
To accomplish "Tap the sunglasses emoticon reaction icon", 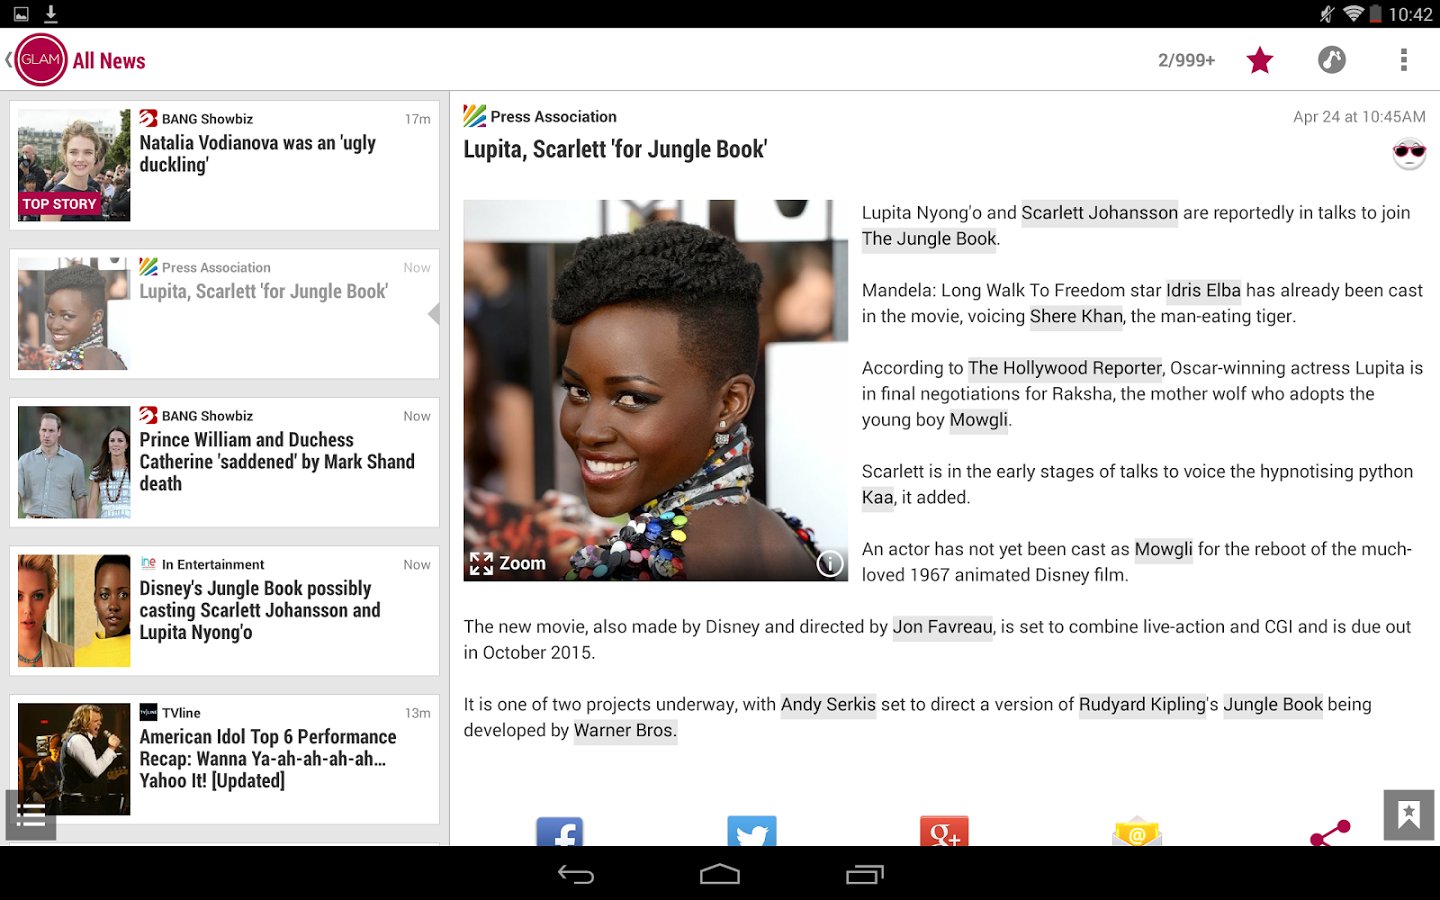I will (1409, 154).
